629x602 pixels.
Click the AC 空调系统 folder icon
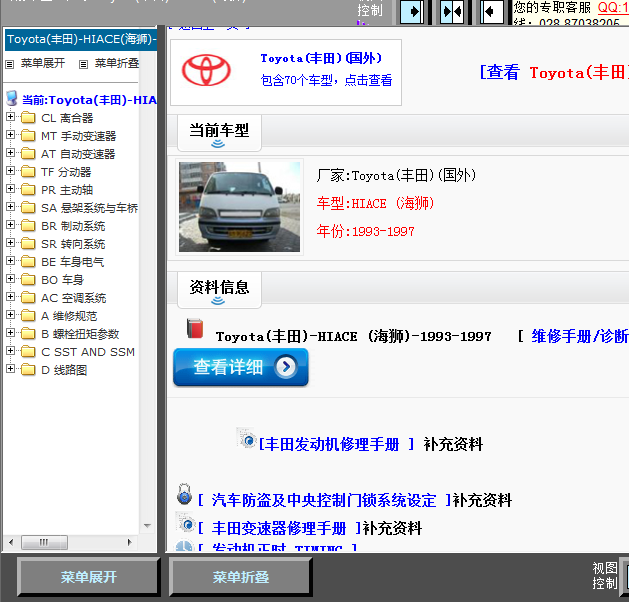pos(28,298)
